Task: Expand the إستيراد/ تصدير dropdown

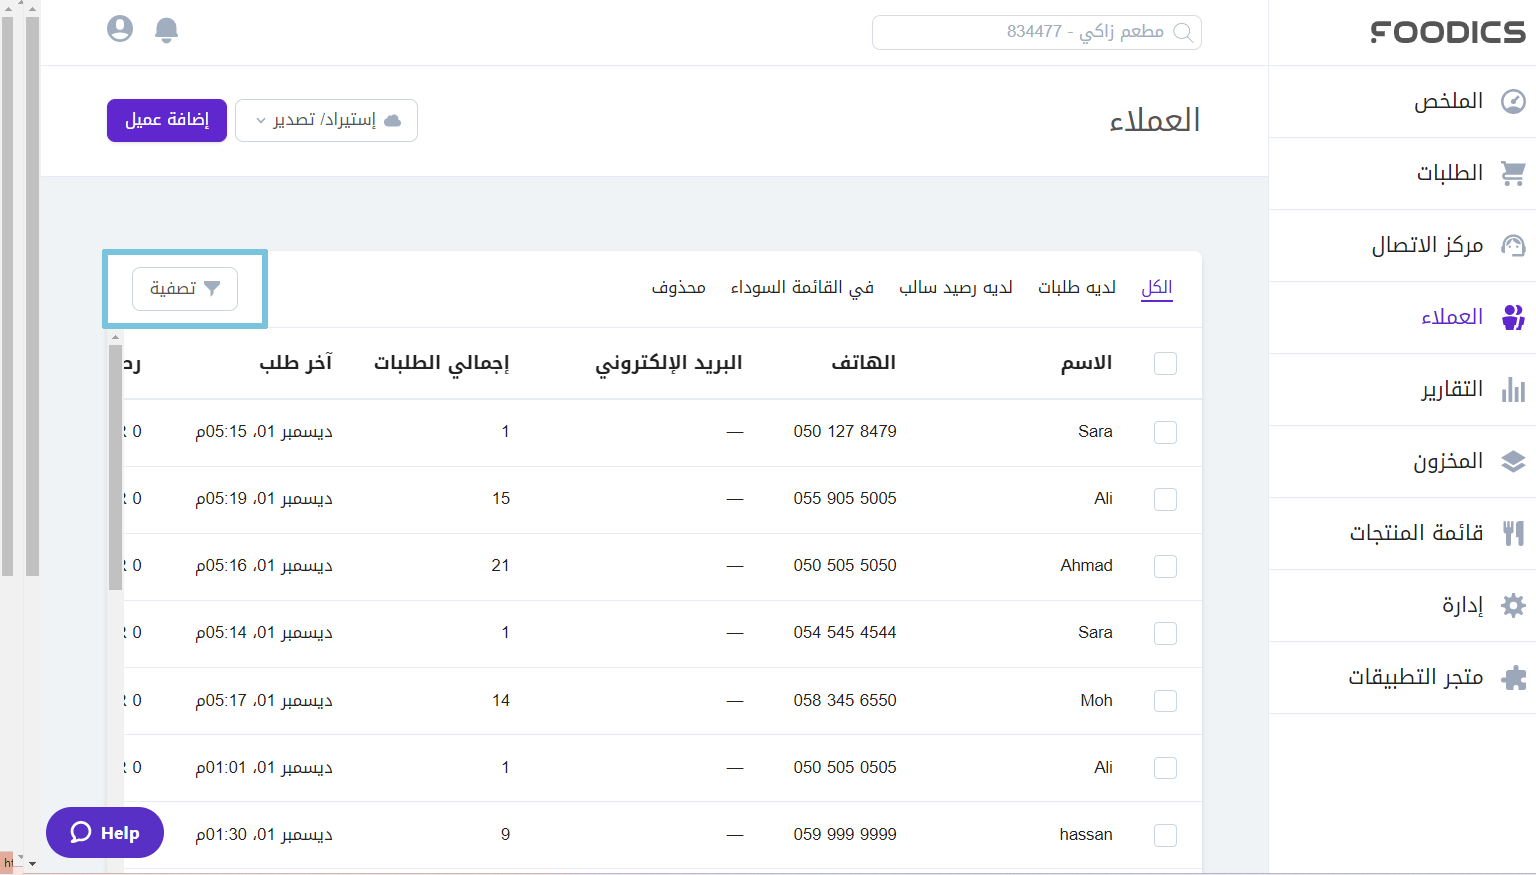Action: click(x=326, y=120)
